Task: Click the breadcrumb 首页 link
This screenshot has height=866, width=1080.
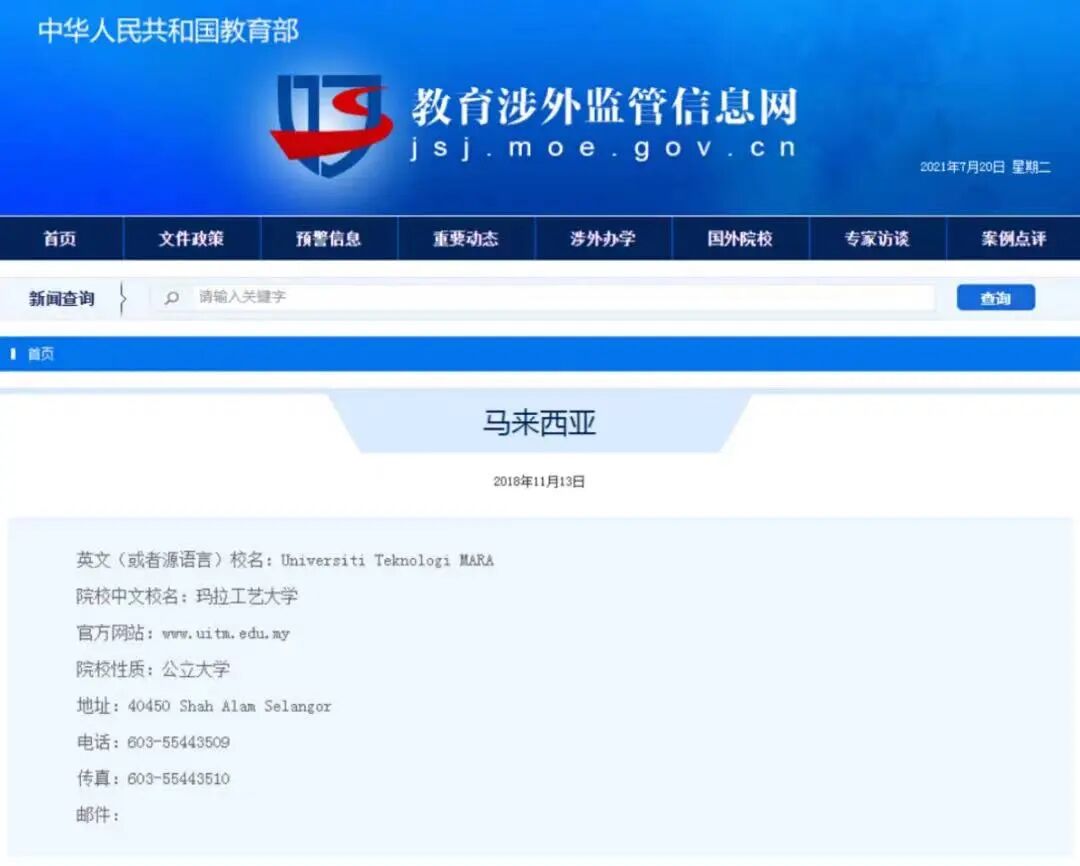Action: click(x=41, y=353)
